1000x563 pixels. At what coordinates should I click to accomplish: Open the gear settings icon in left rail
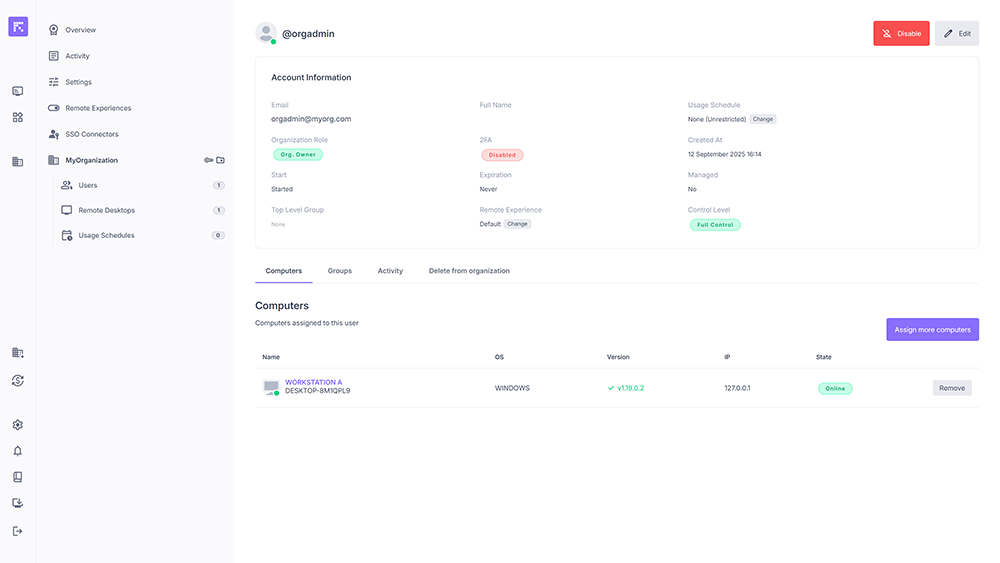(x=17, y=425)
